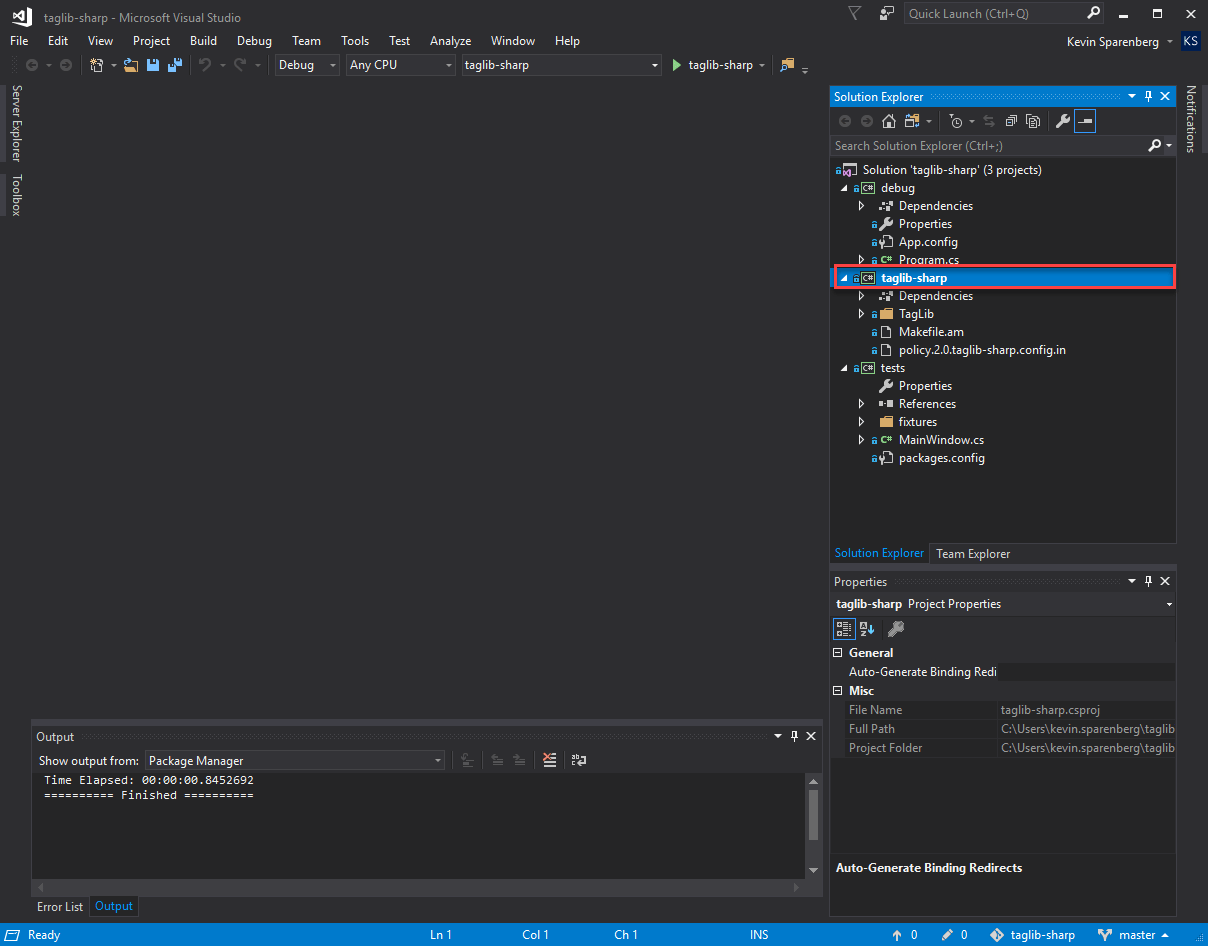Click the wrench Properties icon in Solution Explorer
This screenshot has width=1208, height=946.
point(1062,121)
